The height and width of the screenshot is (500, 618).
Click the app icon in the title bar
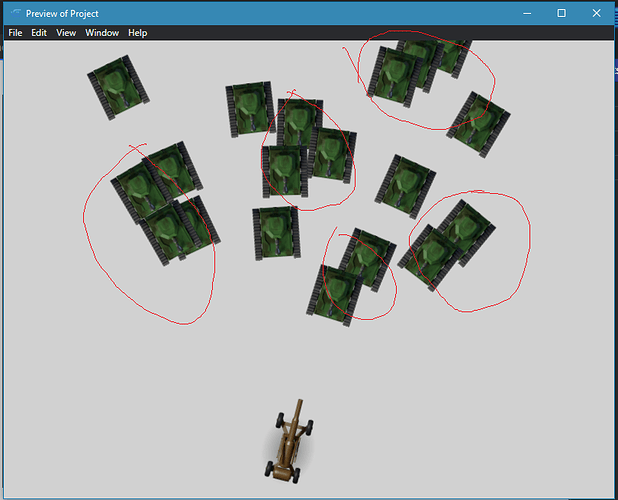16,13
